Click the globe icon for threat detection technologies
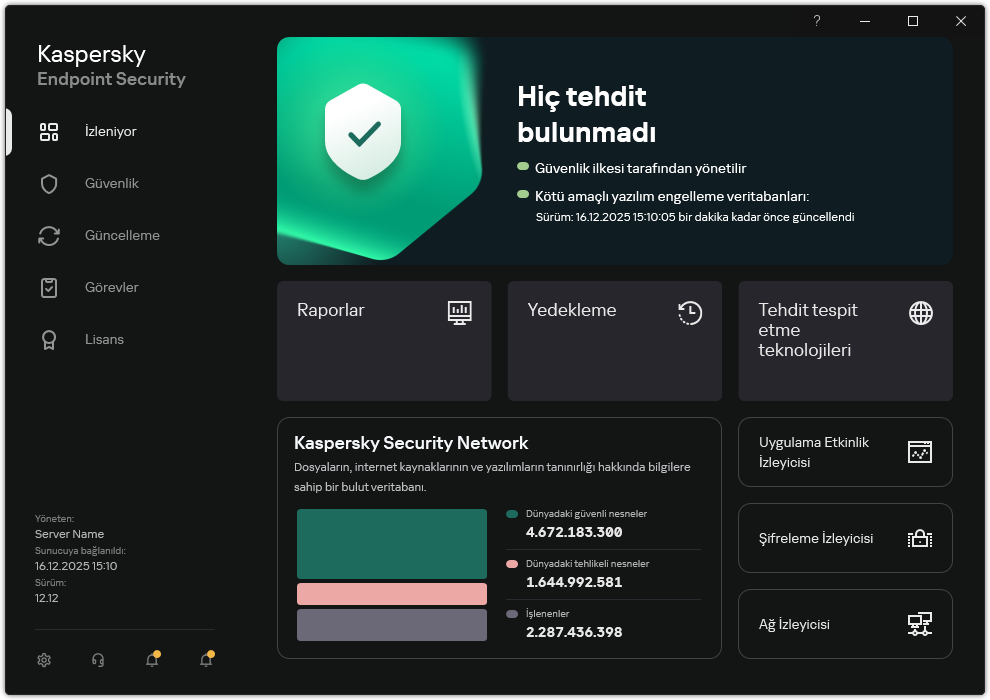This screenshot has width=990, height=700. pos(919,312)
